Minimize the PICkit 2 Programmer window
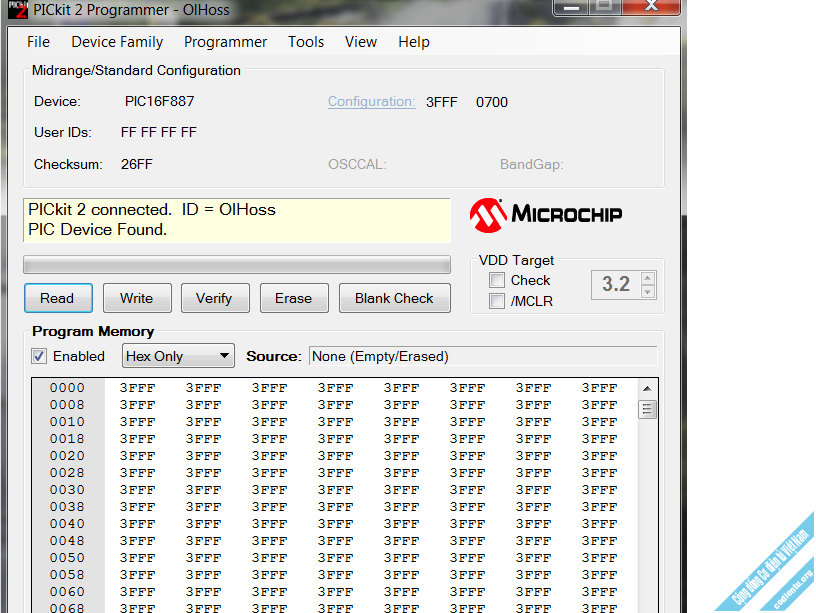 click(571, 7)
